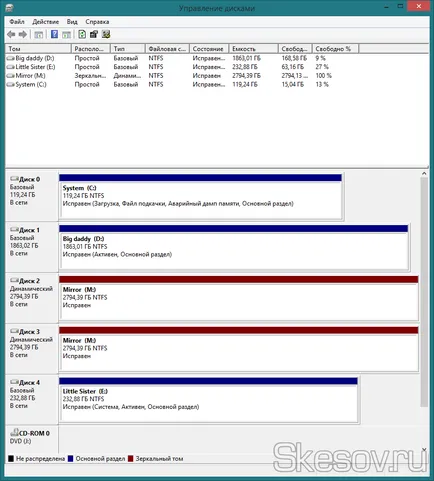Screen dimensions: 434x481
Task: Click the black Не распределена legend swatch
Action: tap(11, 459)
